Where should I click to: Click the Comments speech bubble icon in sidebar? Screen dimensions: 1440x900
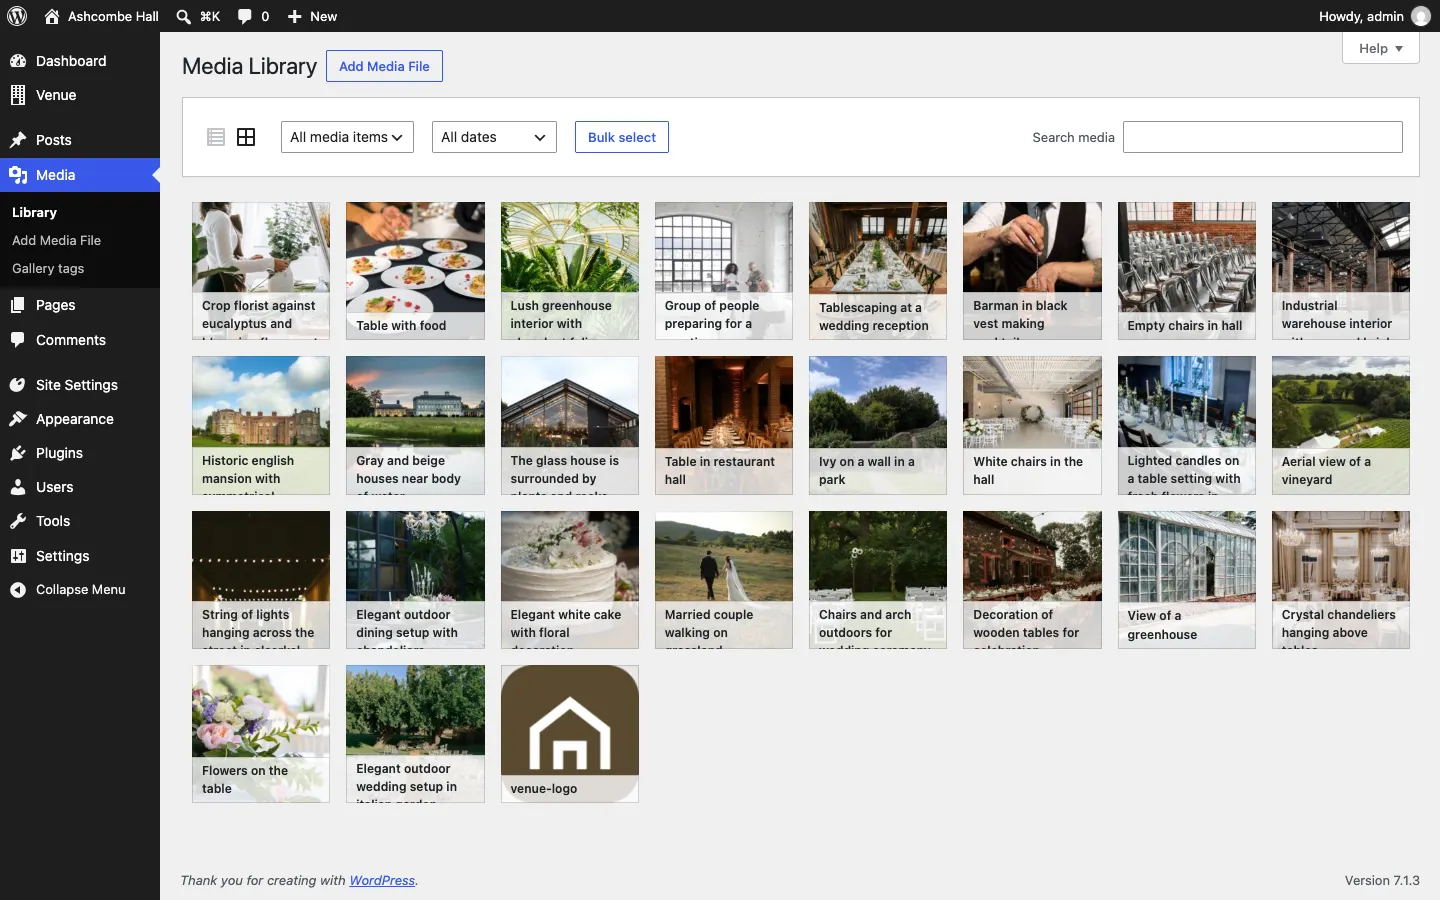coord(18,340)
